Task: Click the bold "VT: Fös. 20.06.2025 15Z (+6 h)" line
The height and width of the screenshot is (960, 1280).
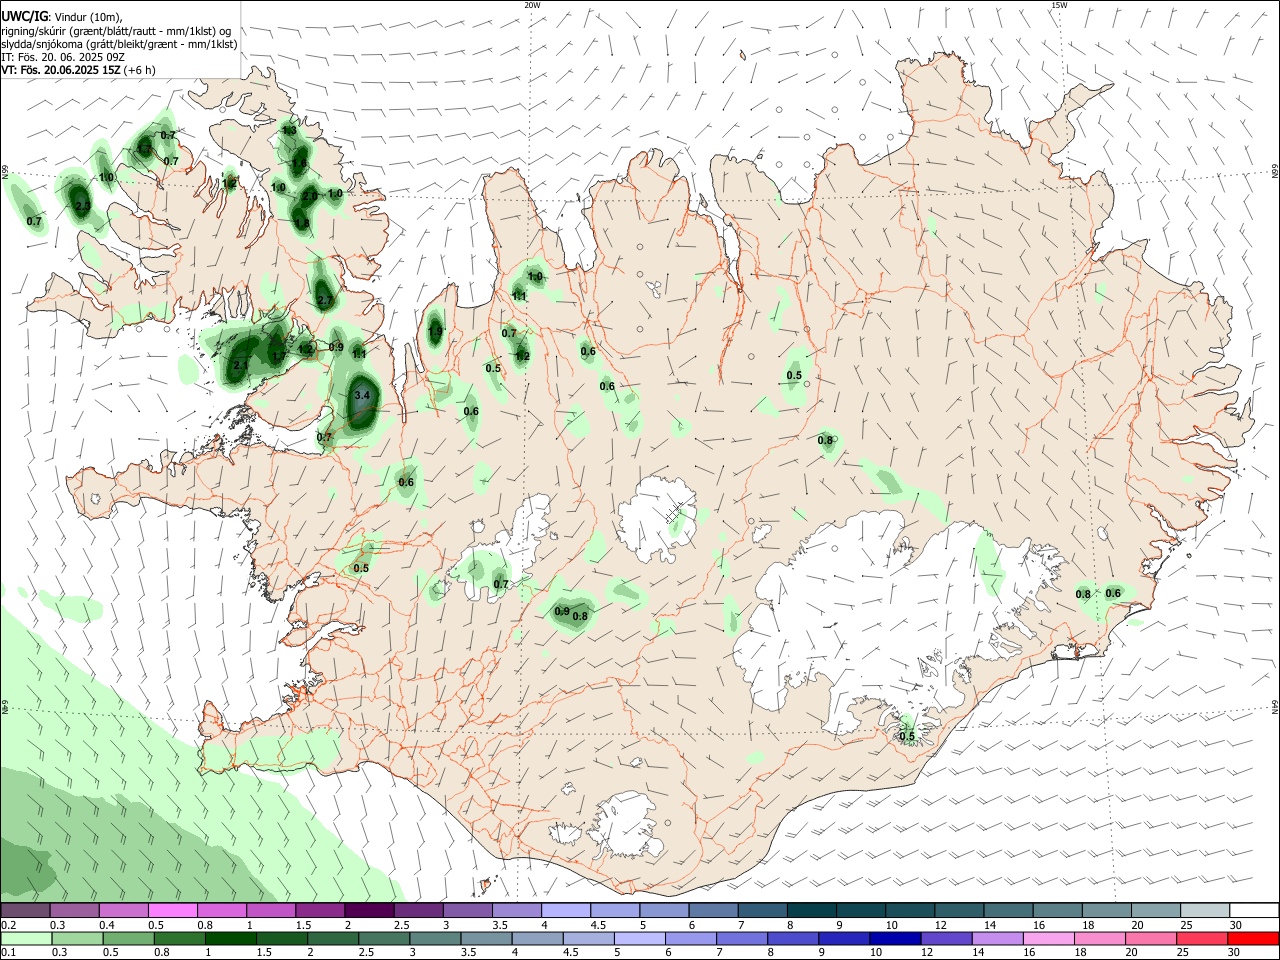Action: coord(78,70)
